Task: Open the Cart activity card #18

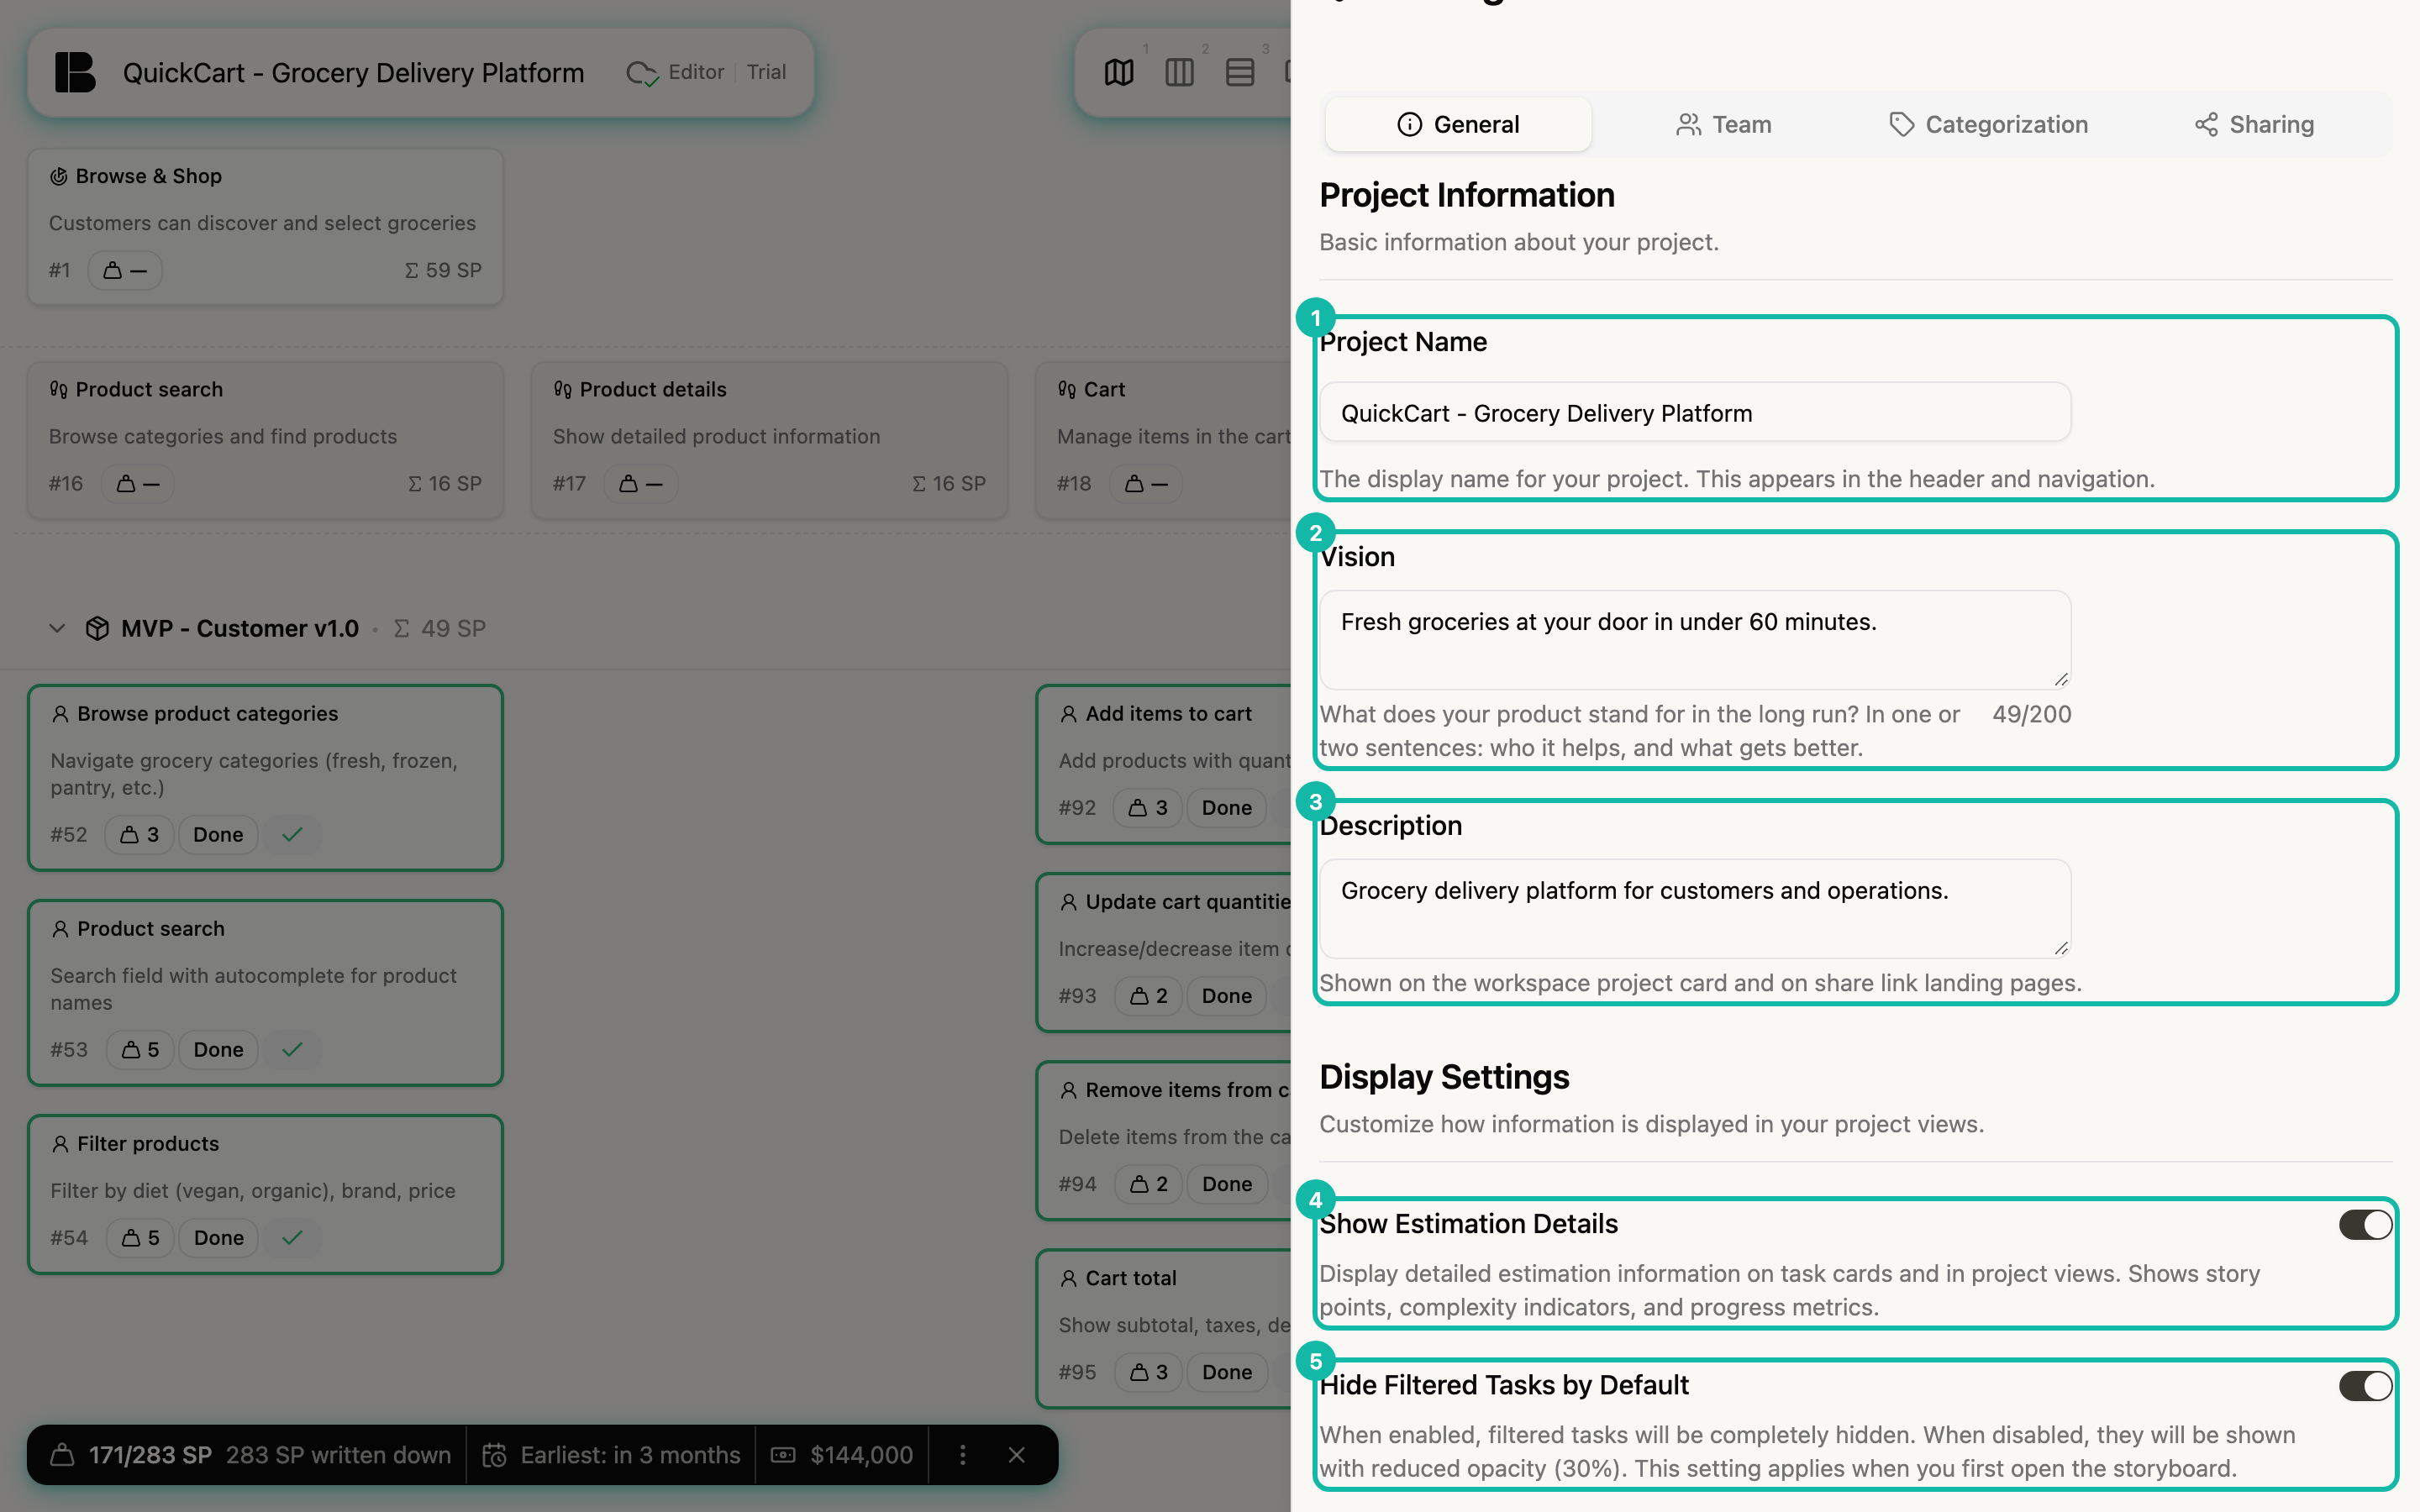Action: coord(1164,439)
